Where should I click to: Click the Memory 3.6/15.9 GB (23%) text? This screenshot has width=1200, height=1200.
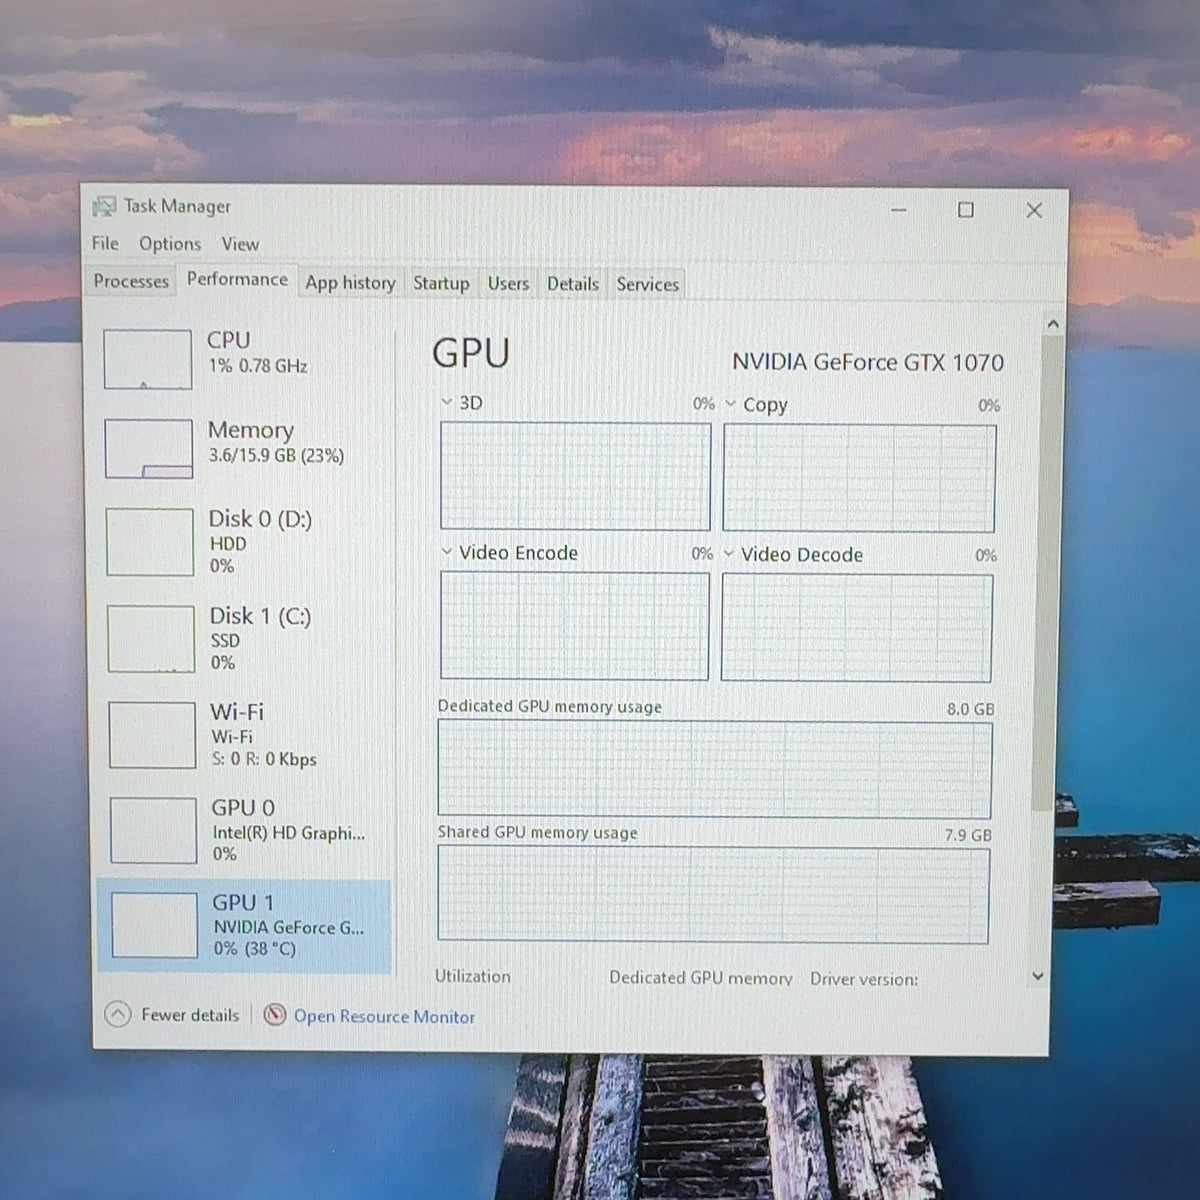[276, 456]
